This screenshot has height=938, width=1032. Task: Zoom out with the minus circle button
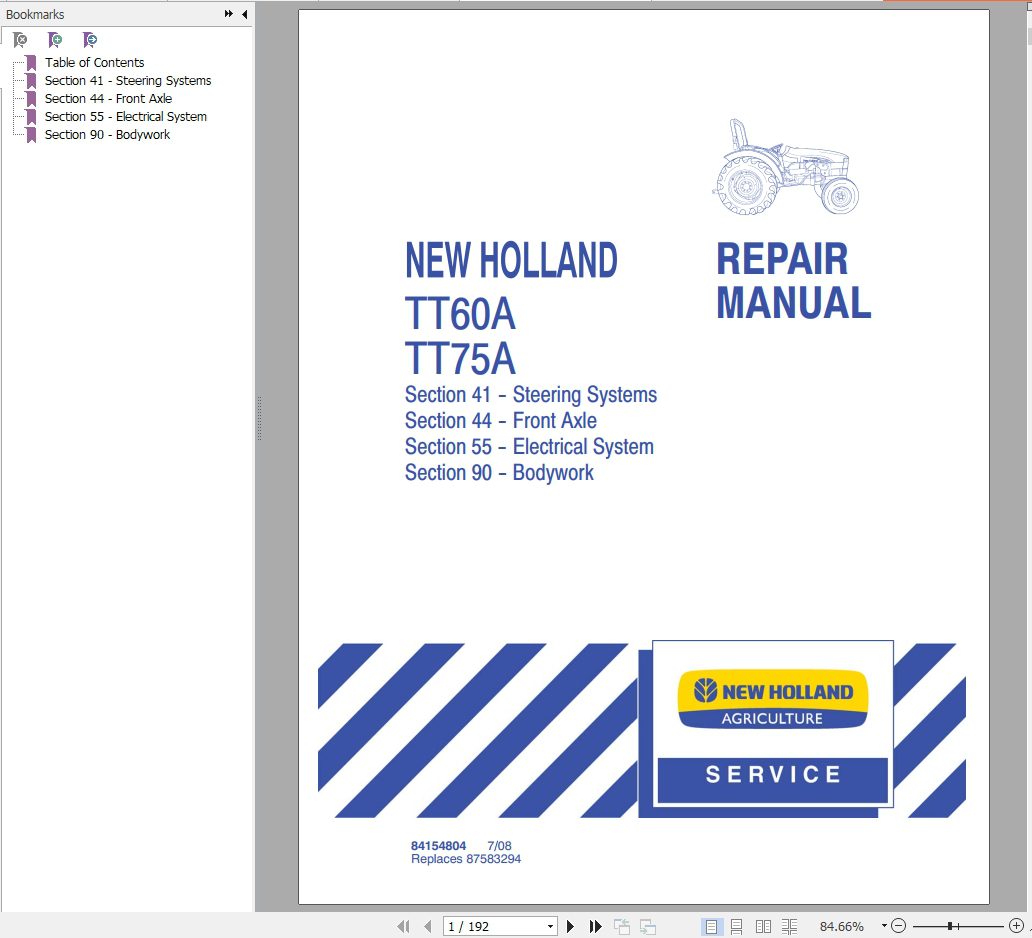coord(898,925)
